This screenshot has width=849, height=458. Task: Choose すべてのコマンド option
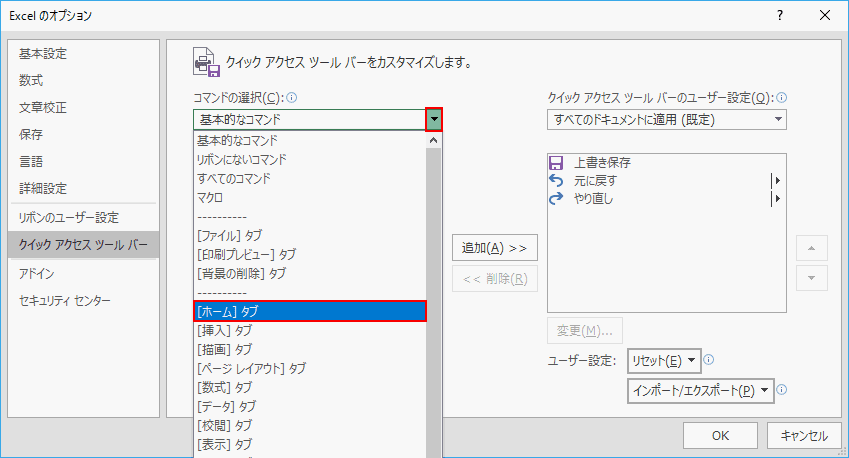coord(310,179)
